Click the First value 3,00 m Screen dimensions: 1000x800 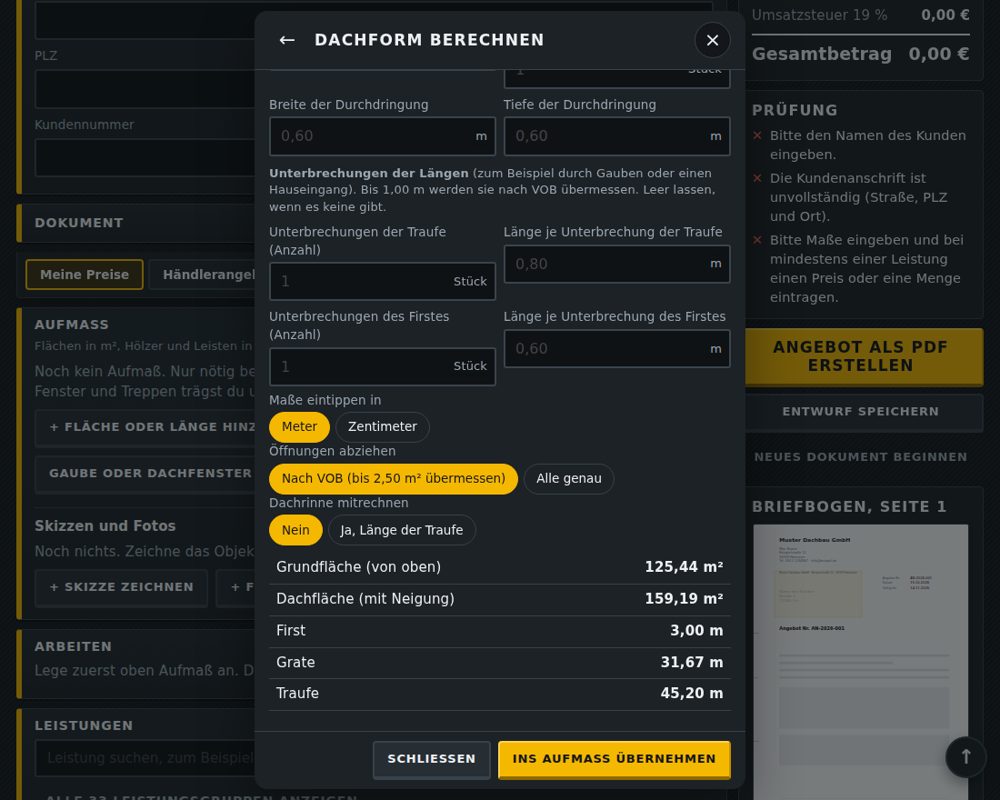[x=696, y=631]
